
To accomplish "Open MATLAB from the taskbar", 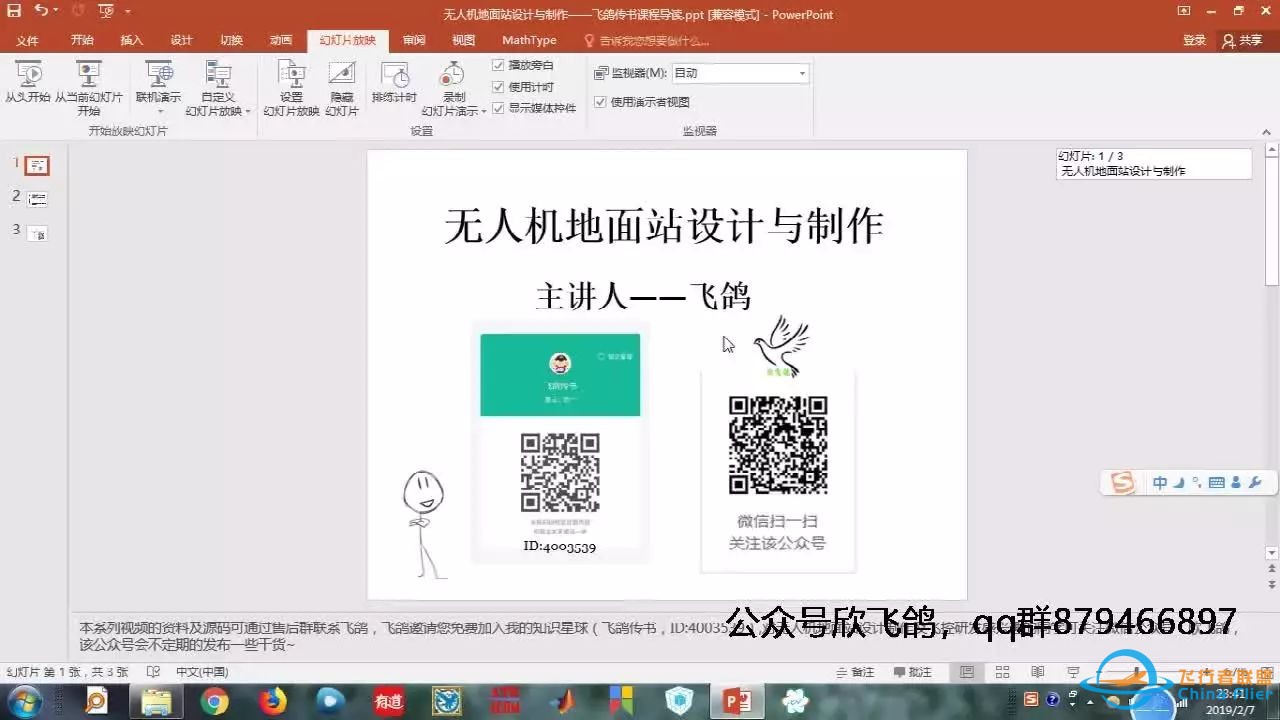I will pos(563,702).
